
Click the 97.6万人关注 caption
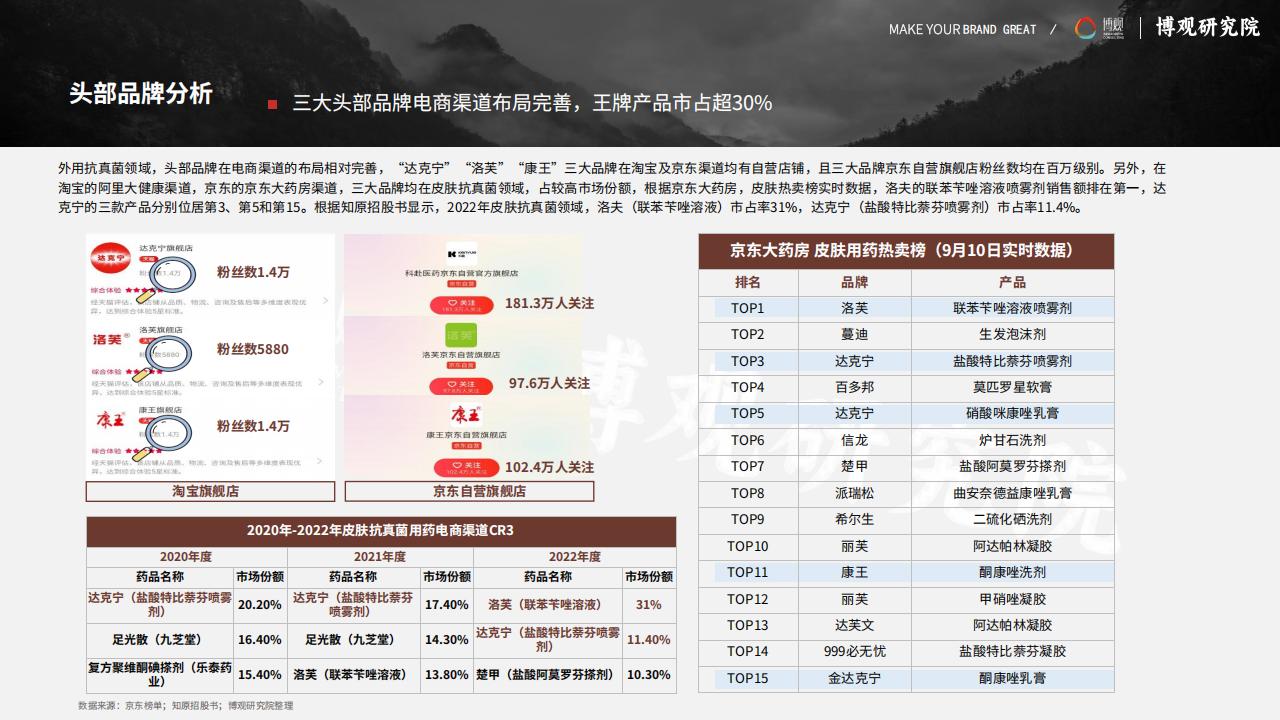tap(549, 383)
